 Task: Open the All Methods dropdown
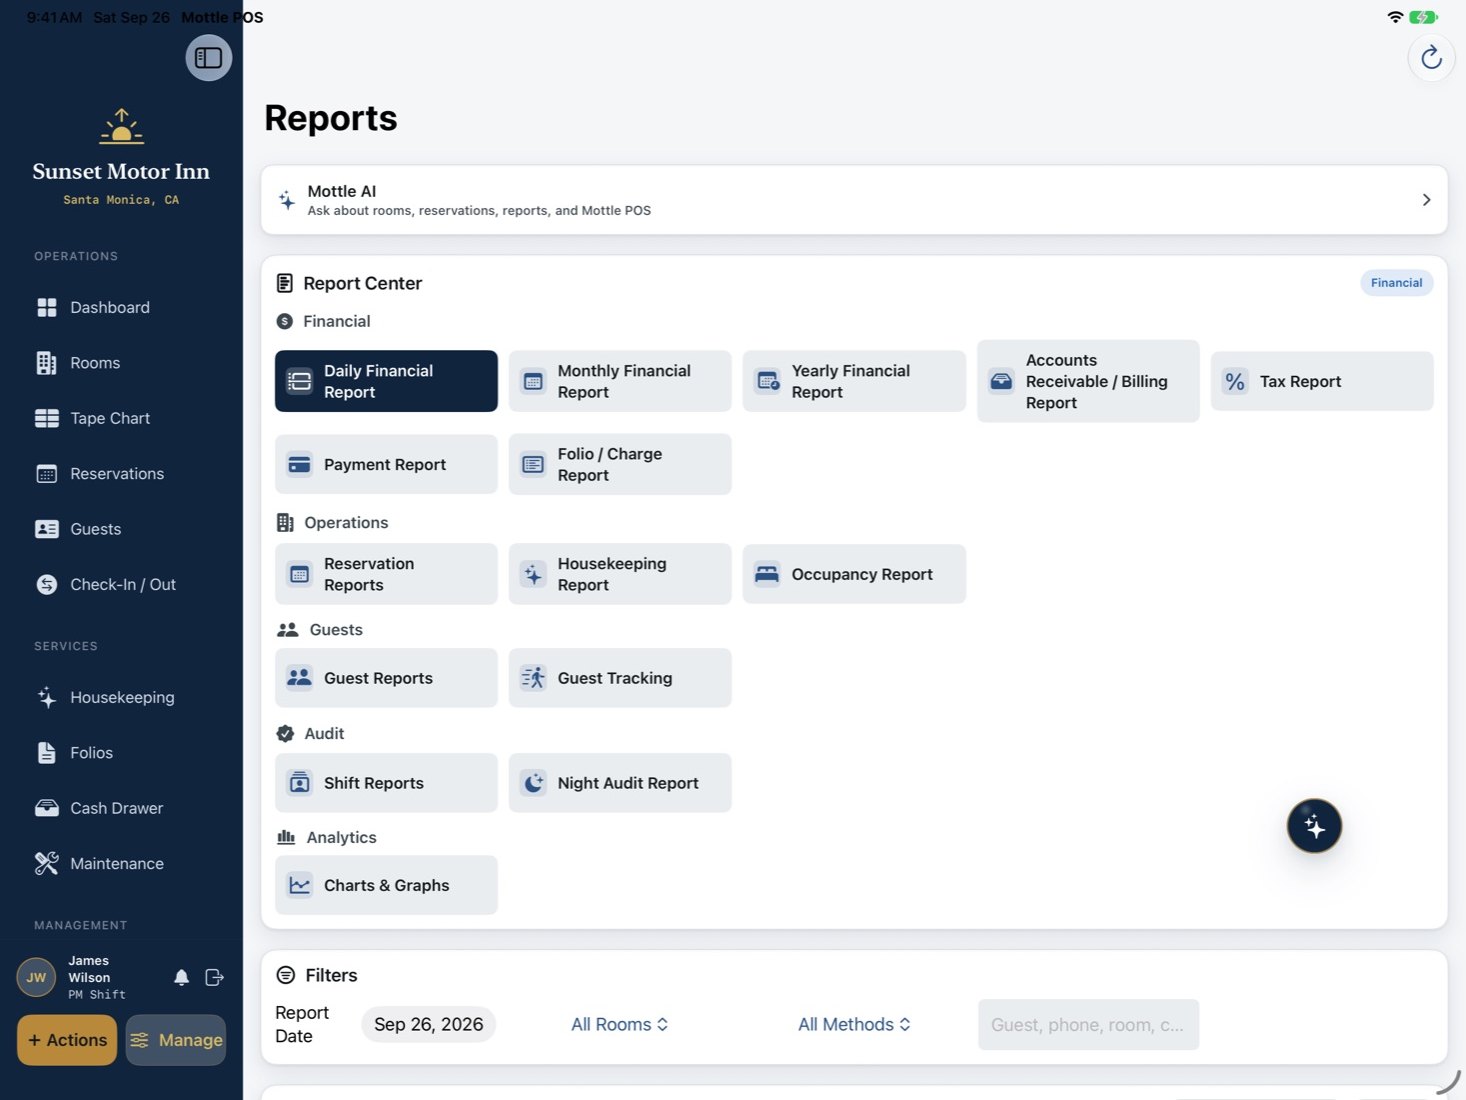point(854,1024)
